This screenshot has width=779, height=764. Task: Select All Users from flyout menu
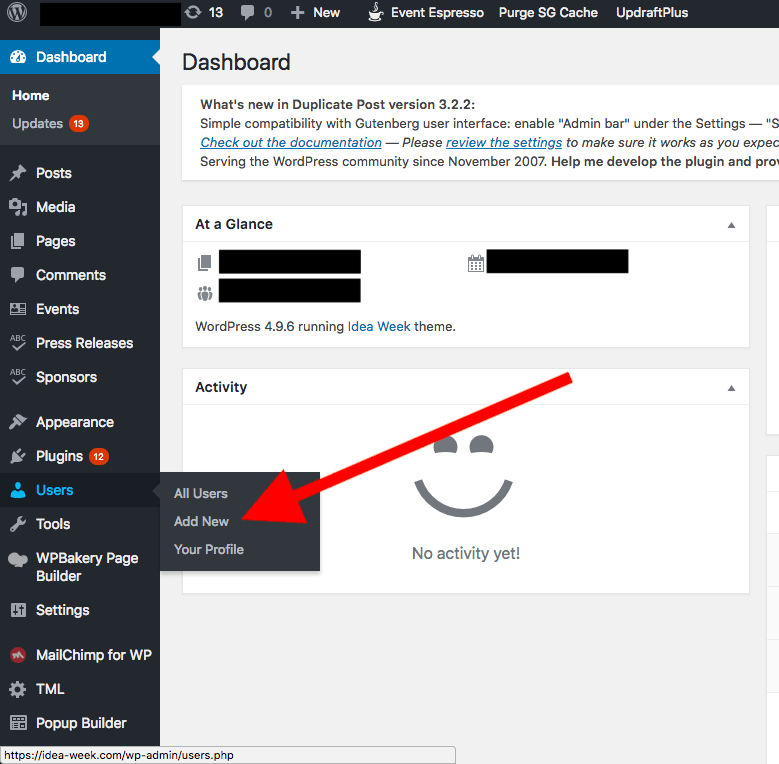[201, 493]
